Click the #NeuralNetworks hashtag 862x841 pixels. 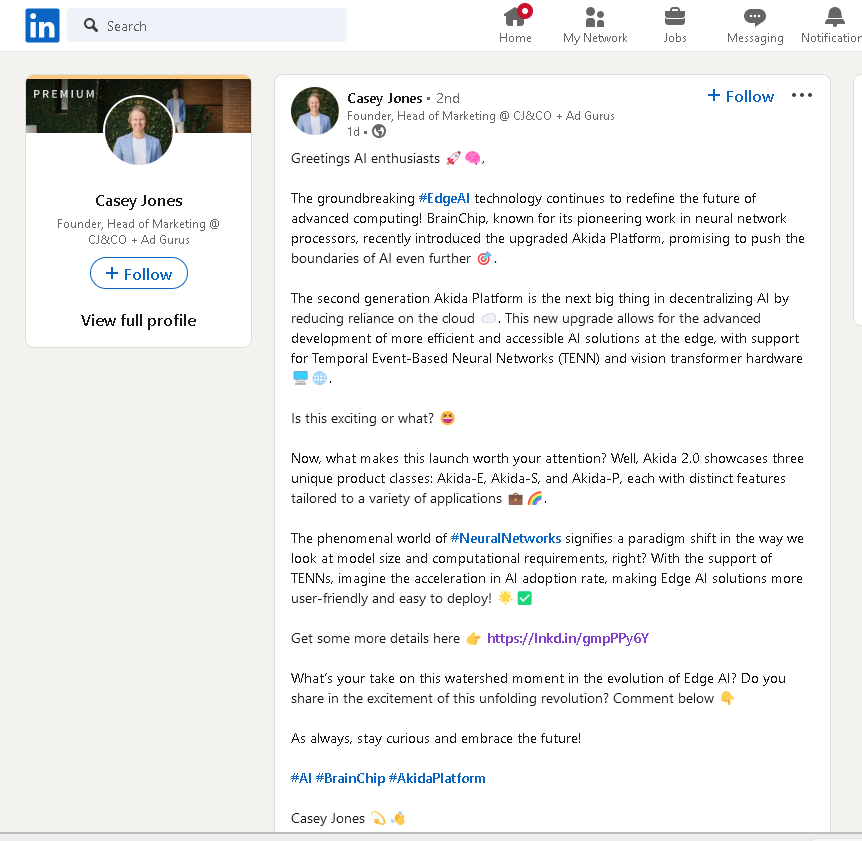(505, 538)
